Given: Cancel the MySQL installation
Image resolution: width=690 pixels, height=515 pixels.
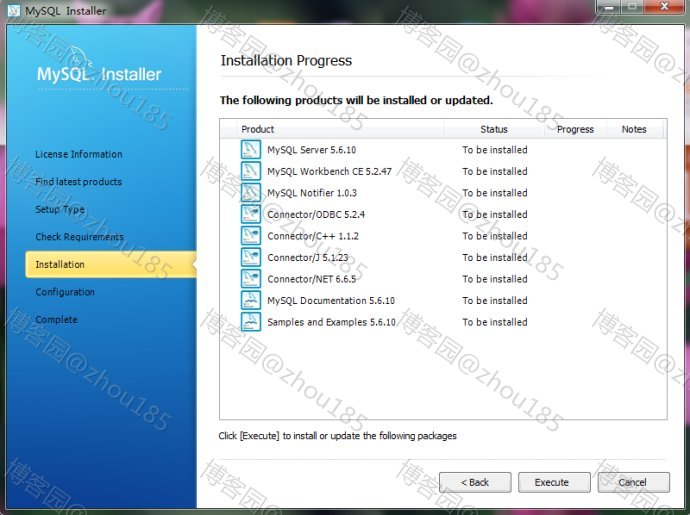Looking at the screenshot, I should 633,482.
